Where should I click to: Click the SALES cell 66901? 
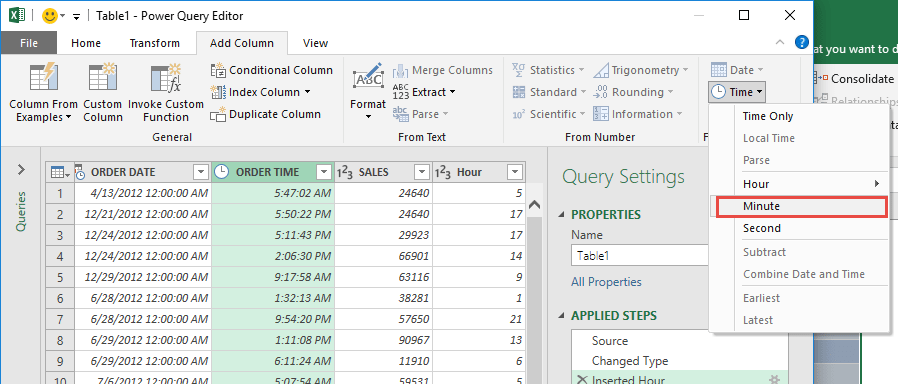(383, 256)
